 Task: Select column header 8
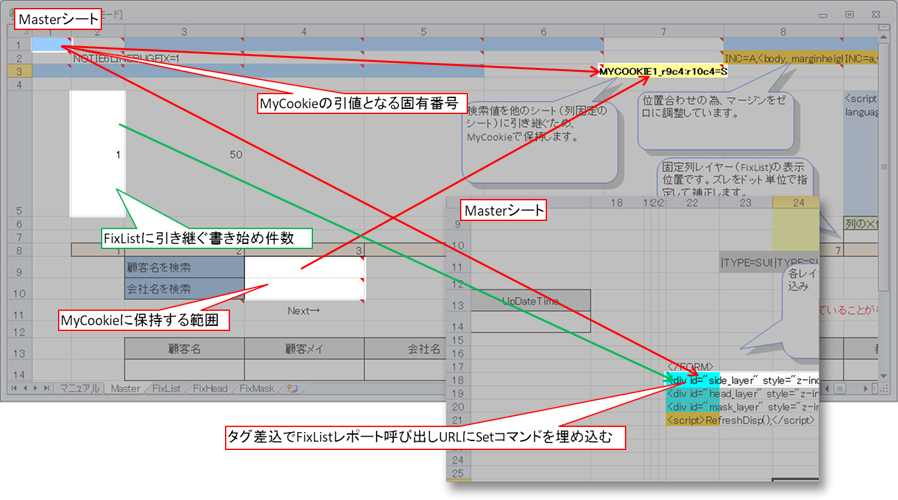pyautogui.click(x=783, y=32)
